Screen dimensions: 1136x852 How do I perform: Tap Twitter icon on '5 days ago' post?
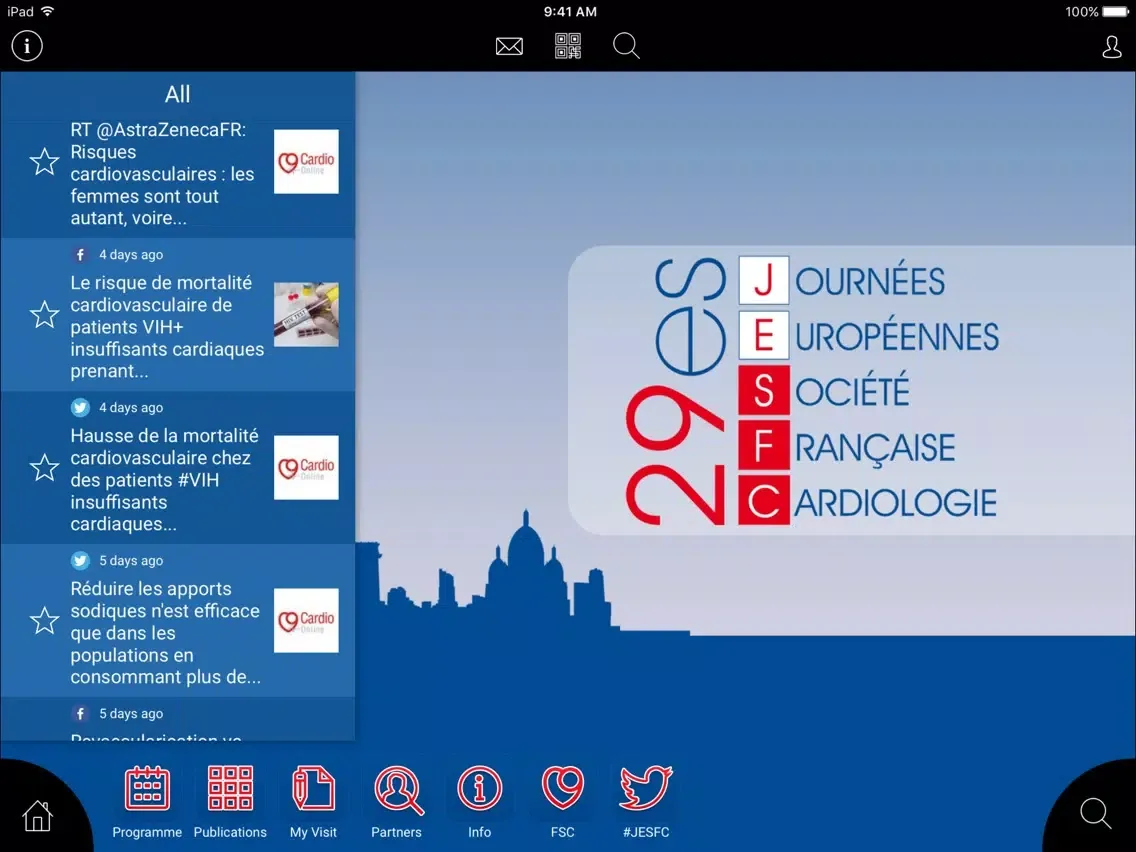pos(80,560)
